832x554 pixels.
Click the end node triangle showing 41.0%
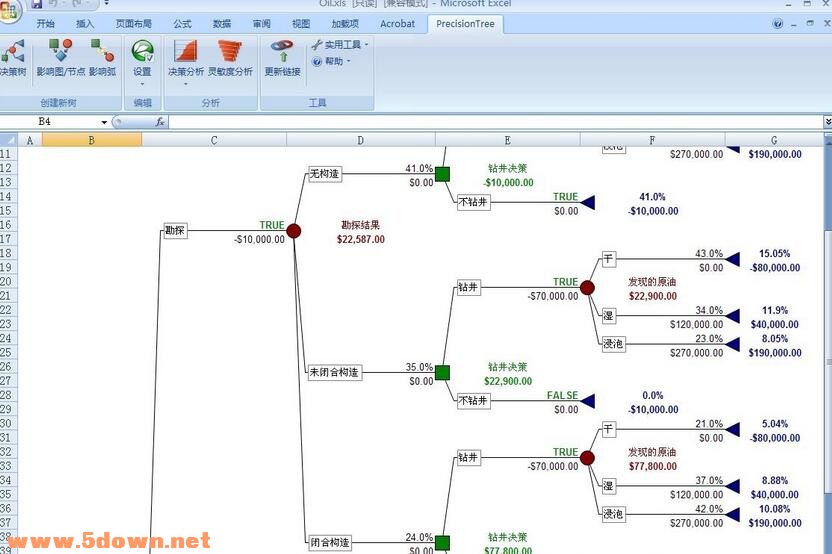pyautogui.click(x=588, y=202)
